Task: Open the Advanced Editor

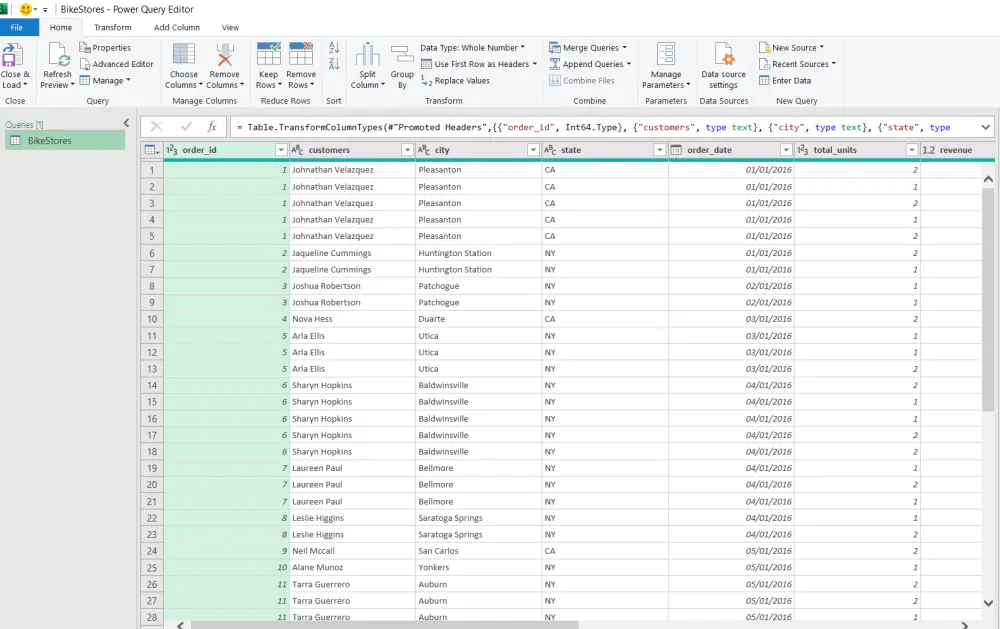Action: coord(116,64)
